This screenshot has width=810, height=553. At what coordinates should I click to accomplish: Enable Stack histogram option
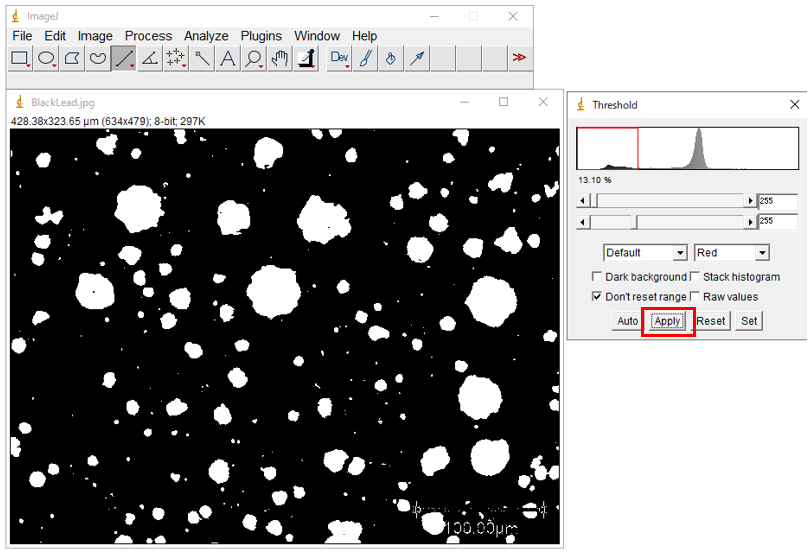[694, 277]
